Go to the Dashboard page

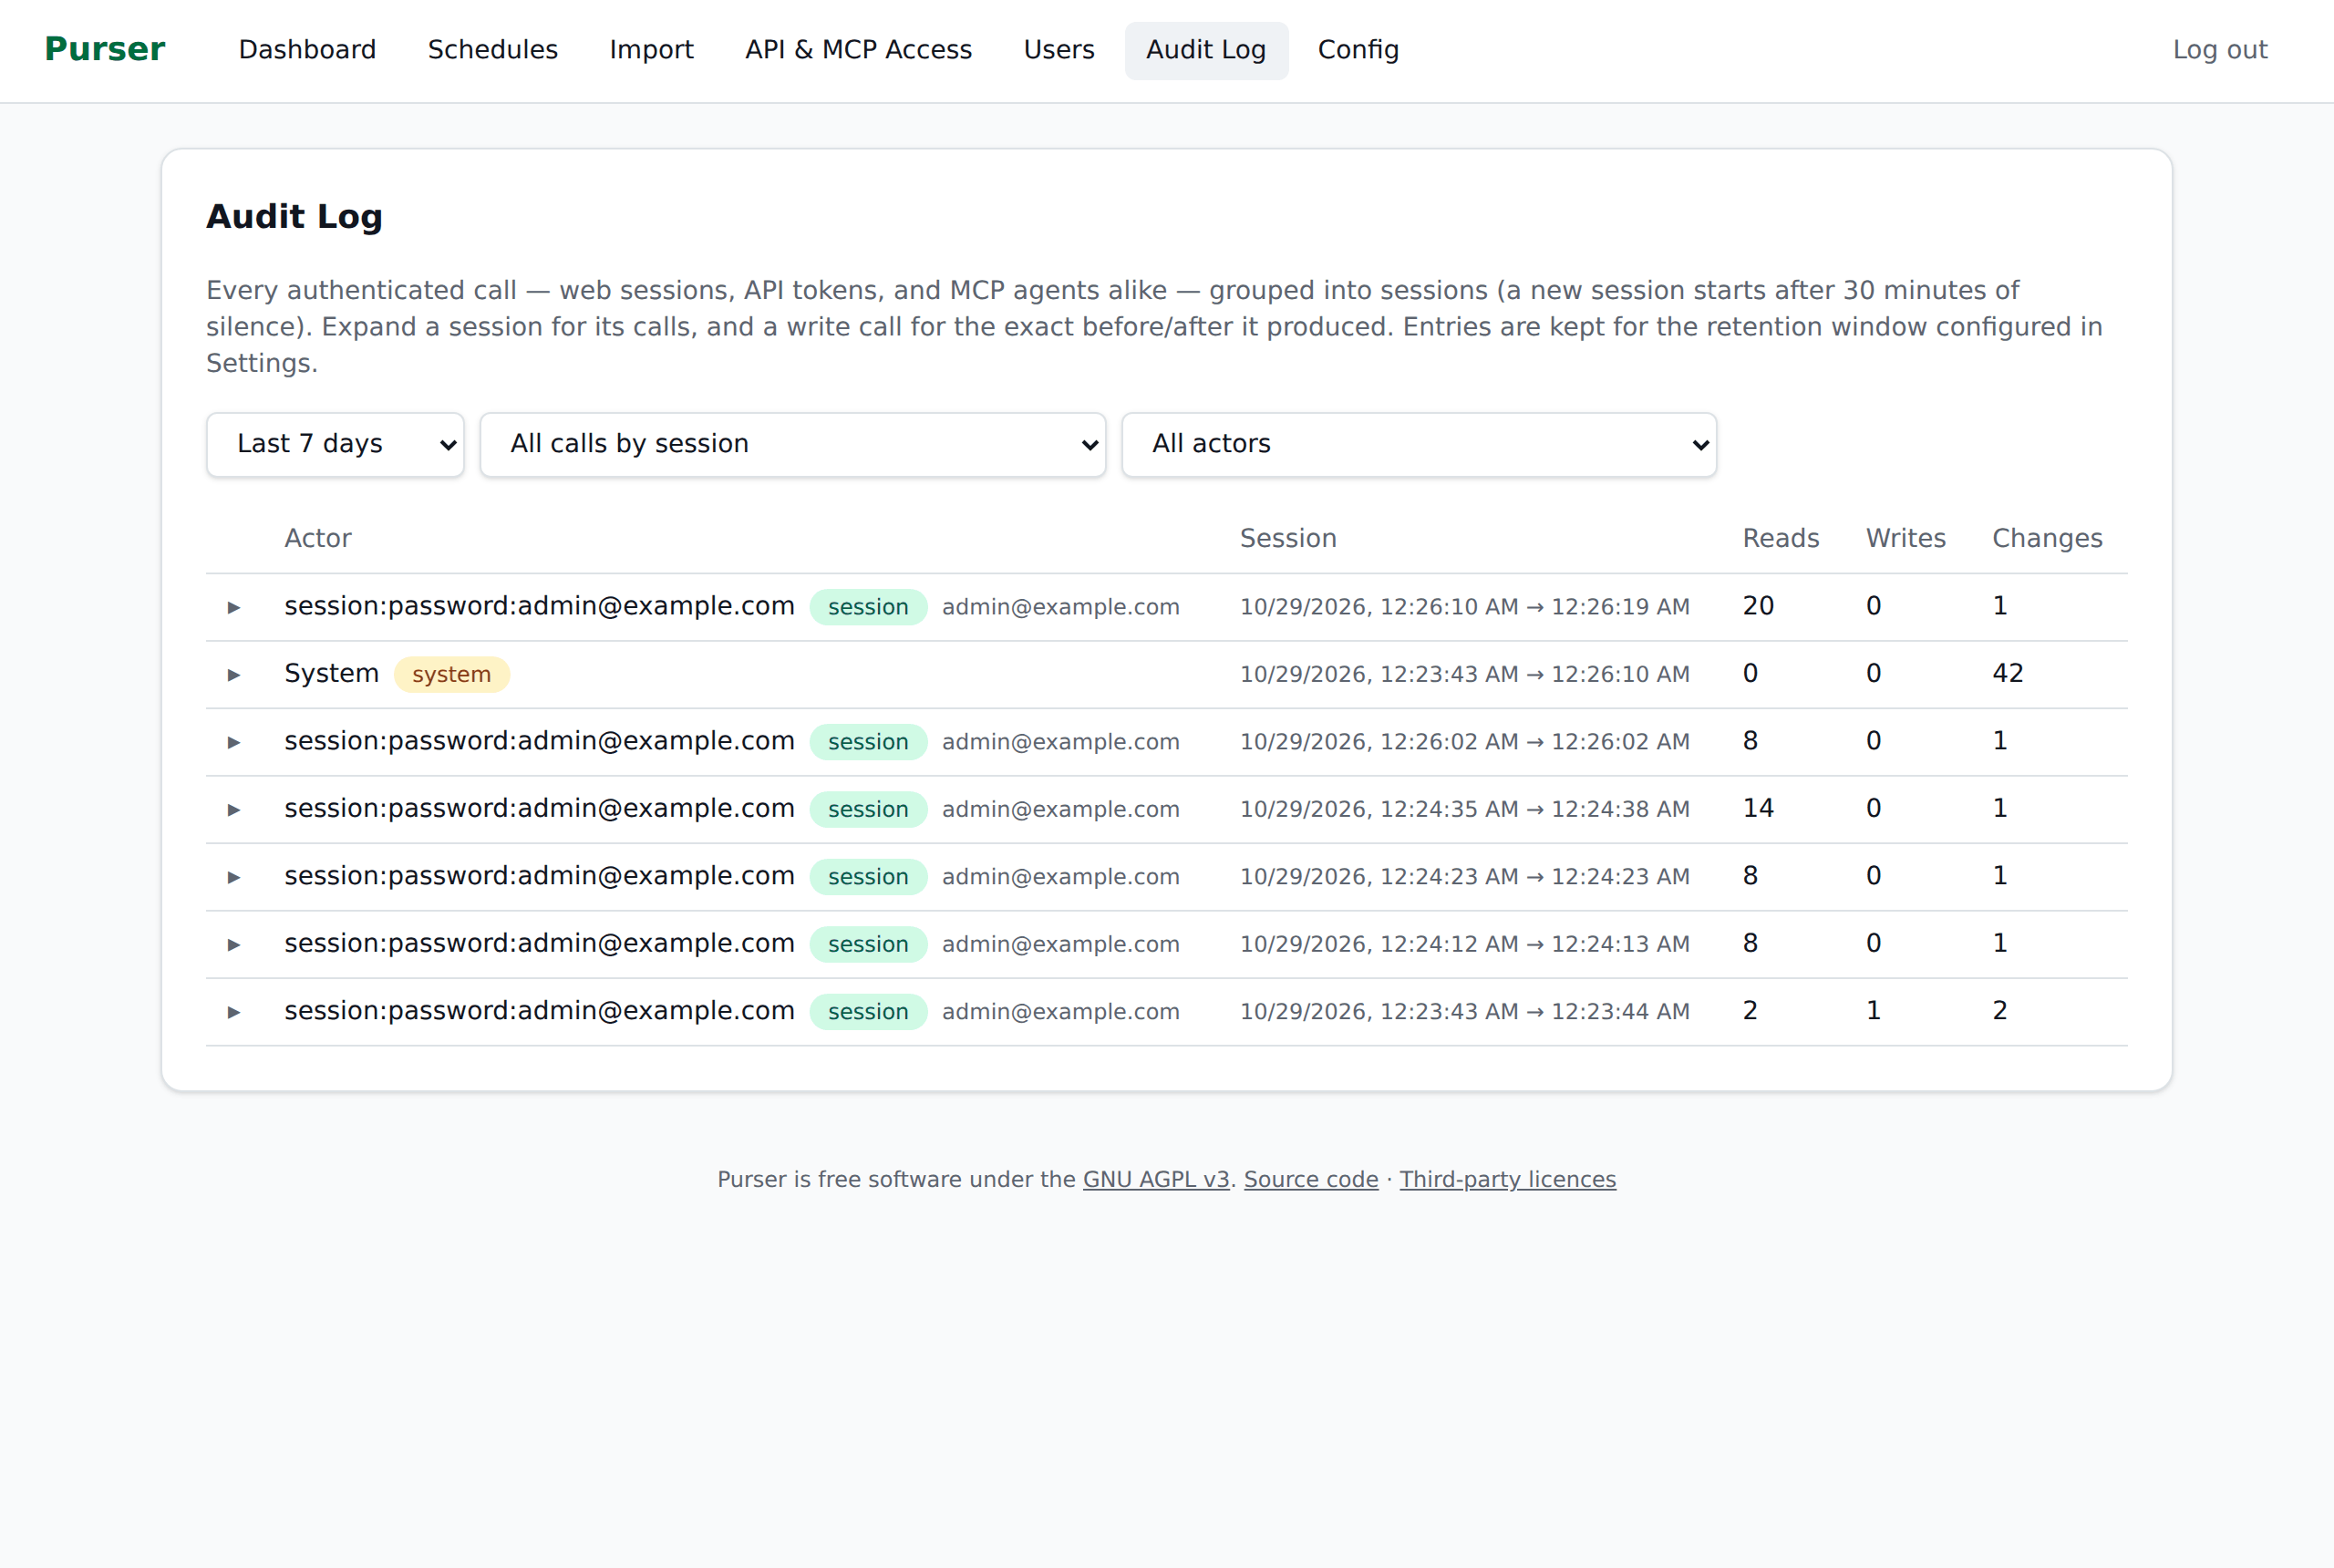click(x=307, y=50)
